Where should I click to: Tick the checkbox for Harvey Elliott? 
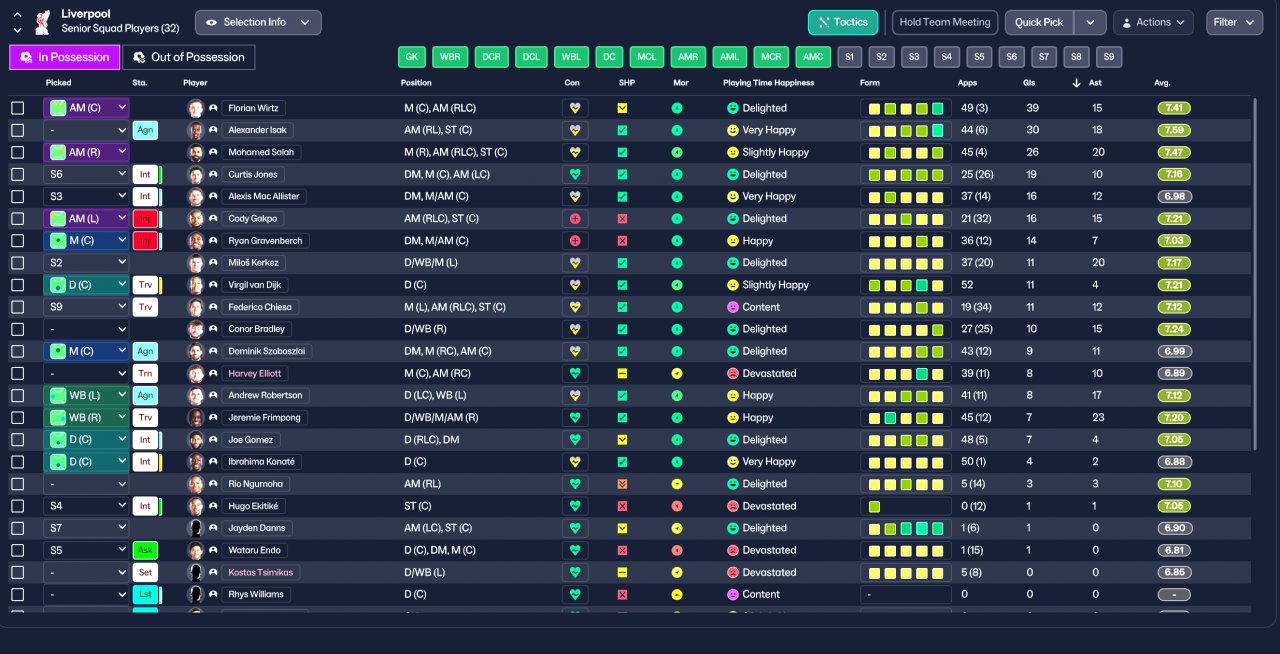(x=17, y=373)
